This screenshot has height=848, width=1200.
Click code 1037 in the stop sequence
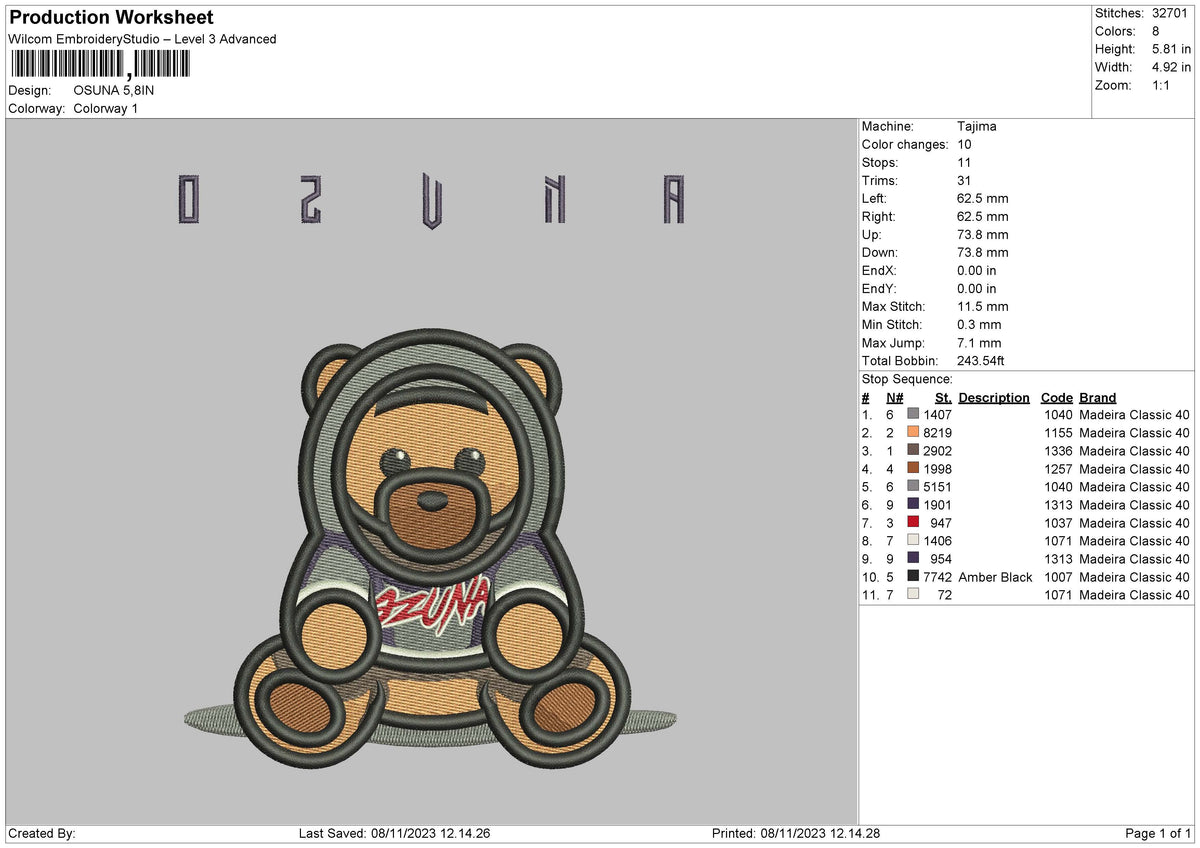coord(1056,523)
